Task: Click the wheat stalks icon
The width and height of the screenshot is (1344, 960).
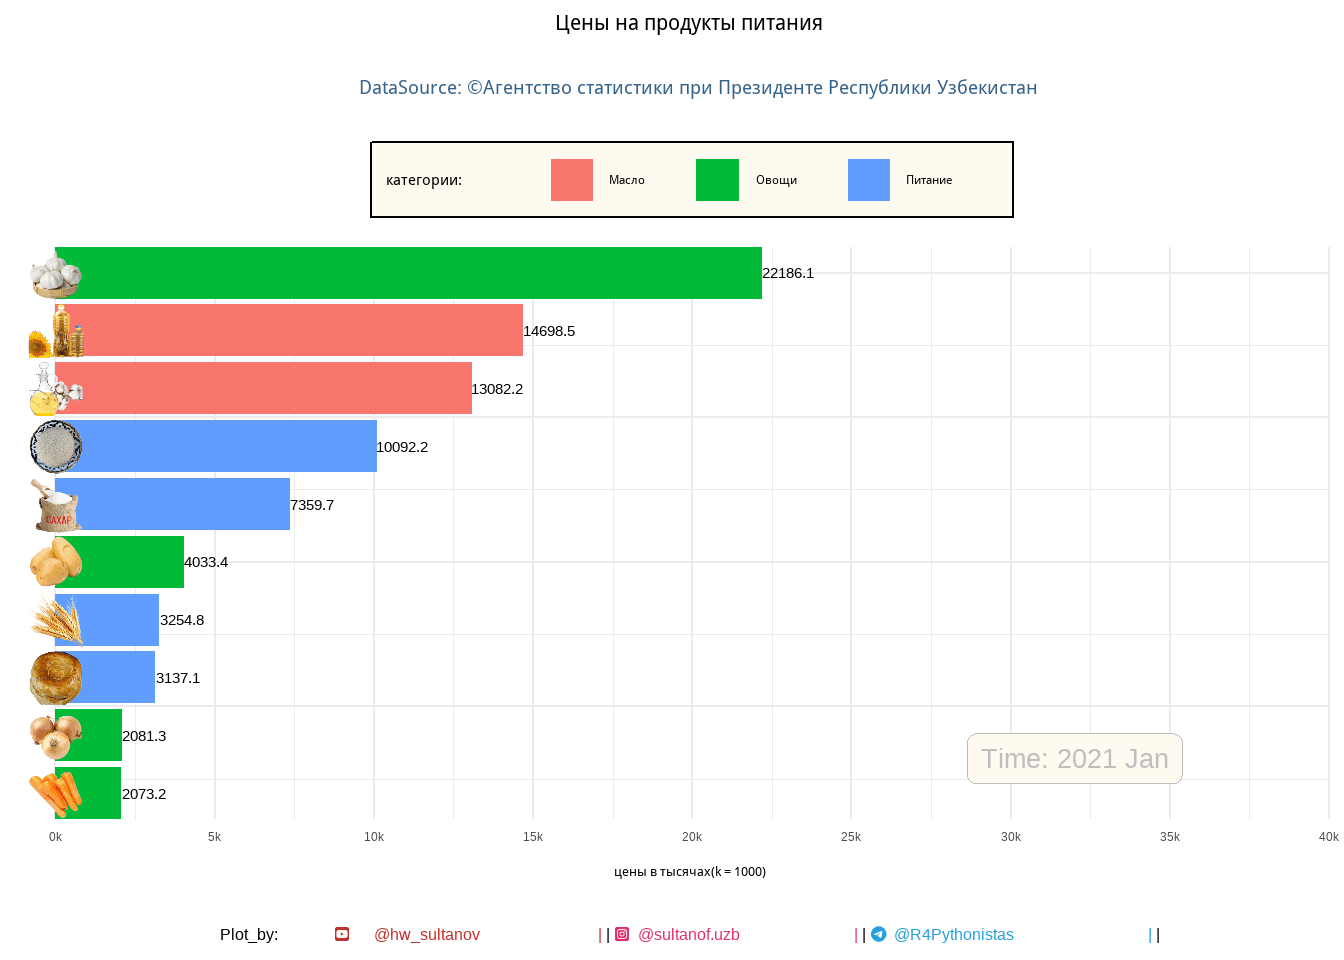Action: tap(55, 620)
